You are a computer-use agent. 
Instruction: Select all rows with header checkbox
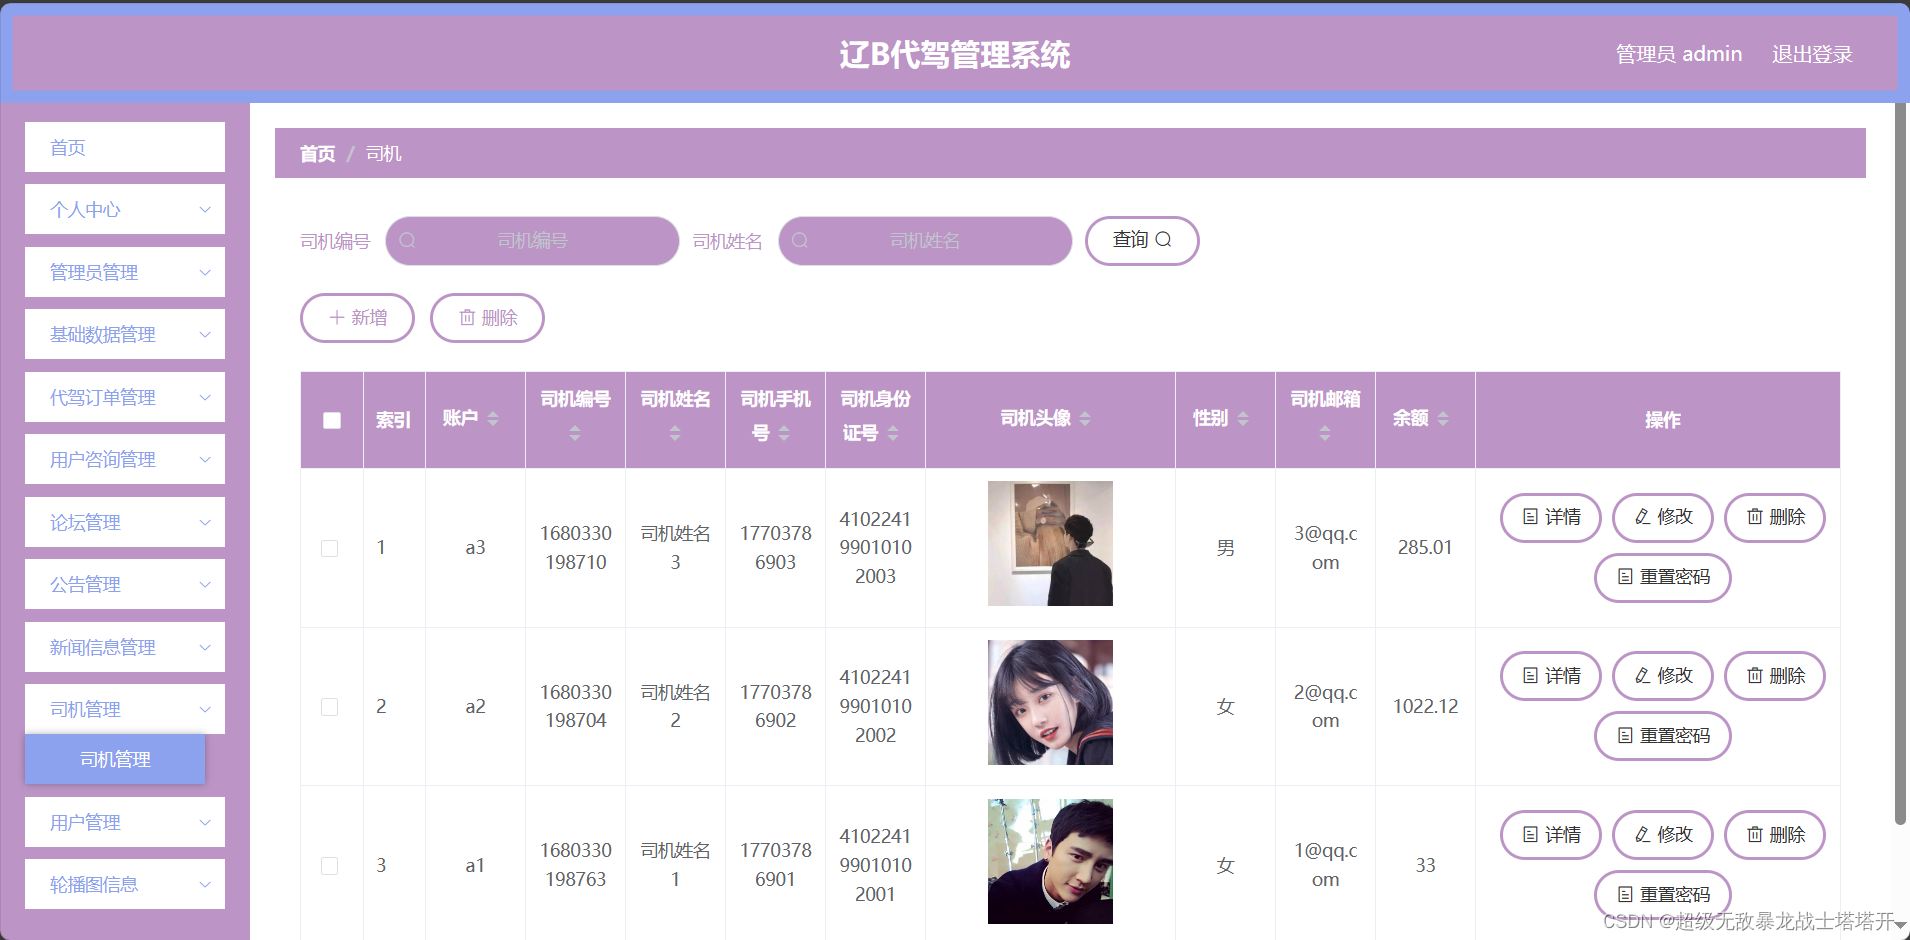(x=332, y=420)
